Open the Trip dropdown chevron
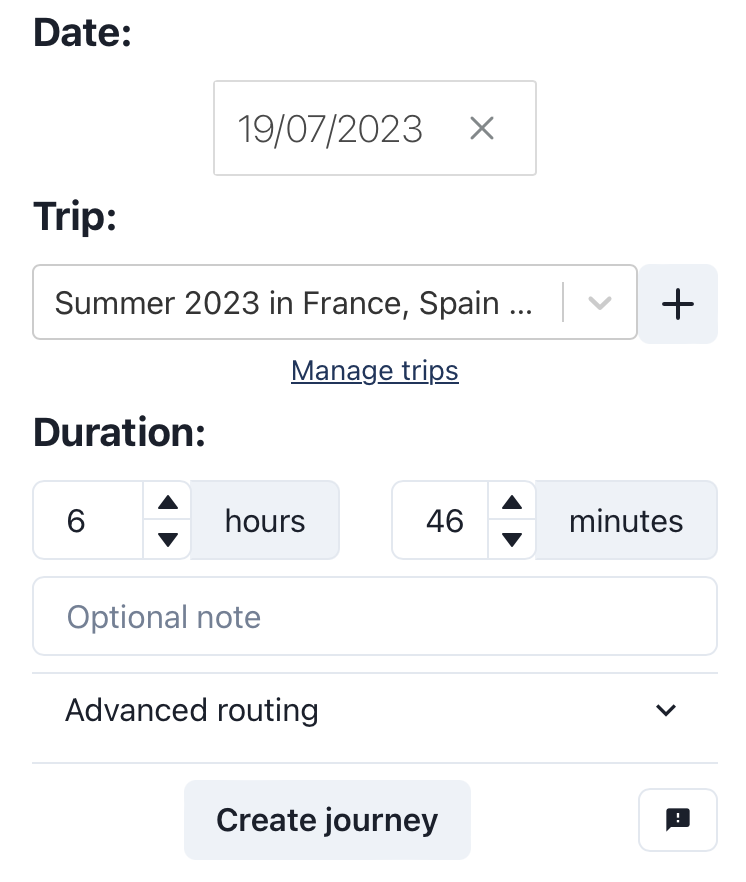Screen dimensions: 746x882 (600, 303)
